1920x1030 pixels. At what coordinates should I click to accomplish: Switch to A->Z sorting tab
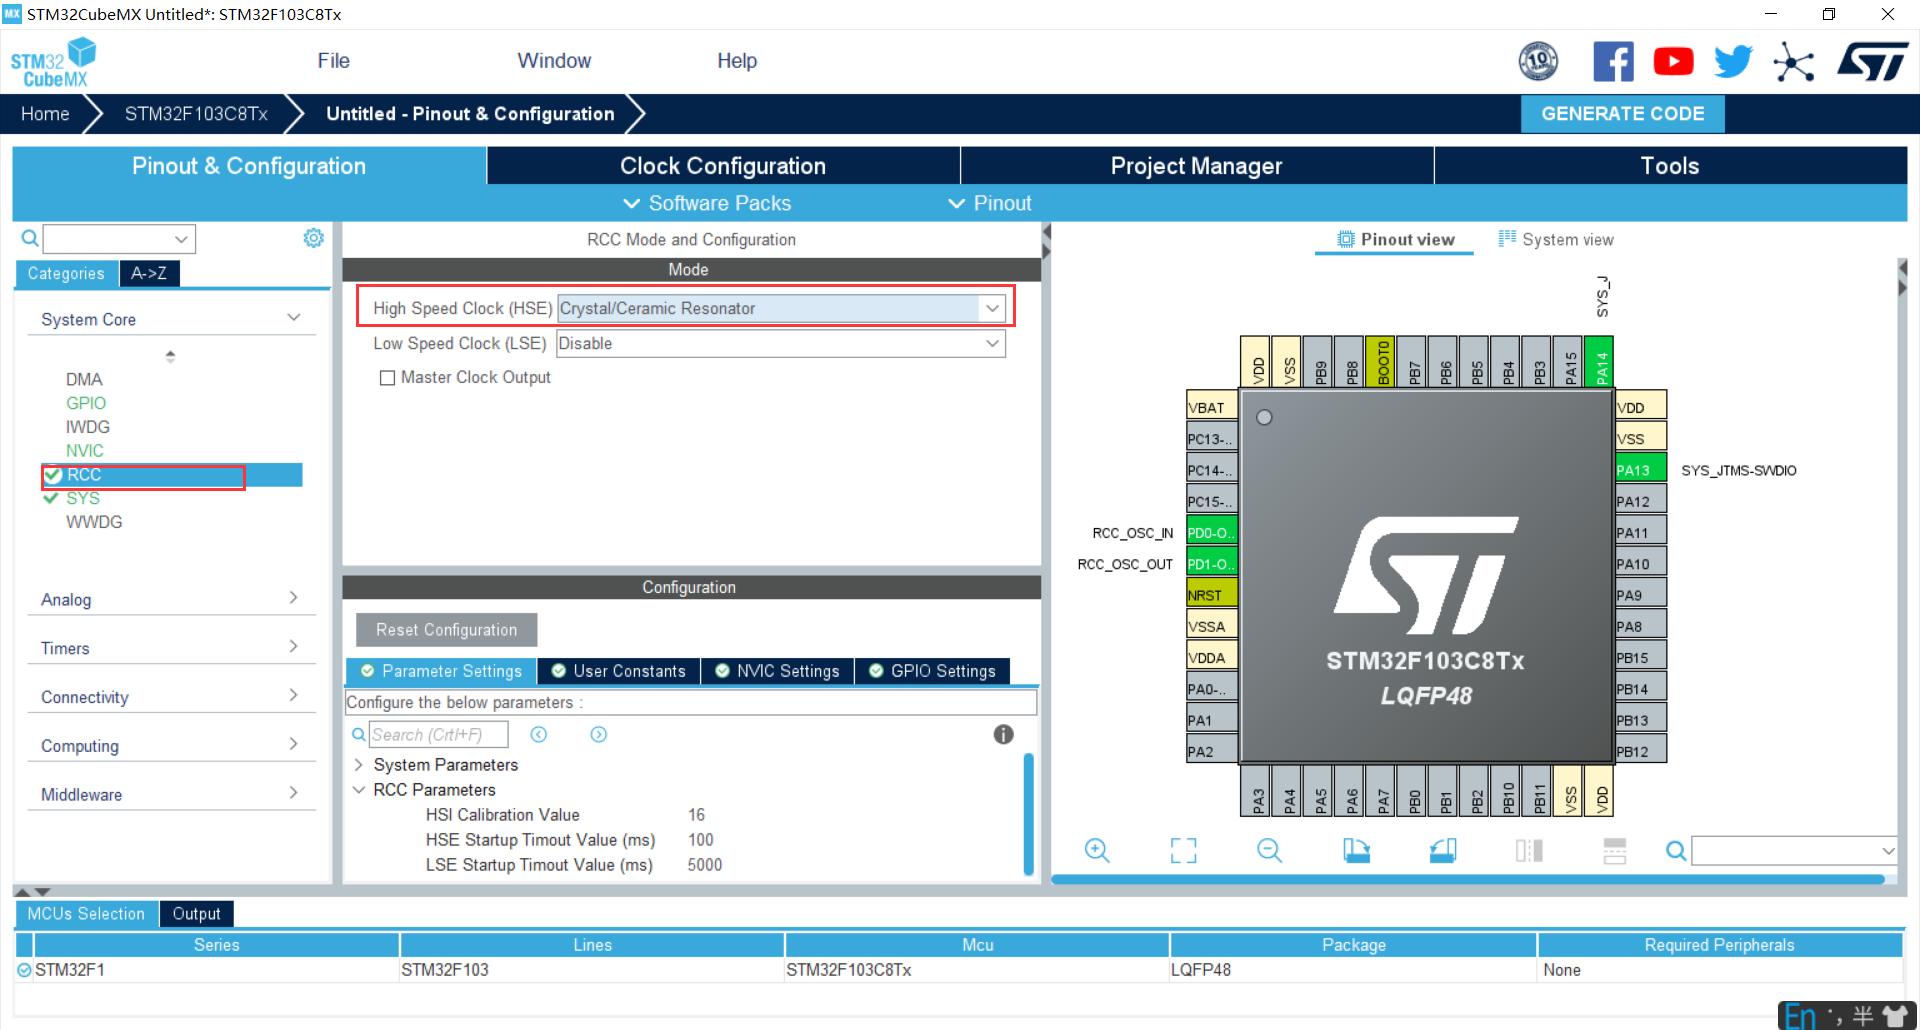(149, 273)
